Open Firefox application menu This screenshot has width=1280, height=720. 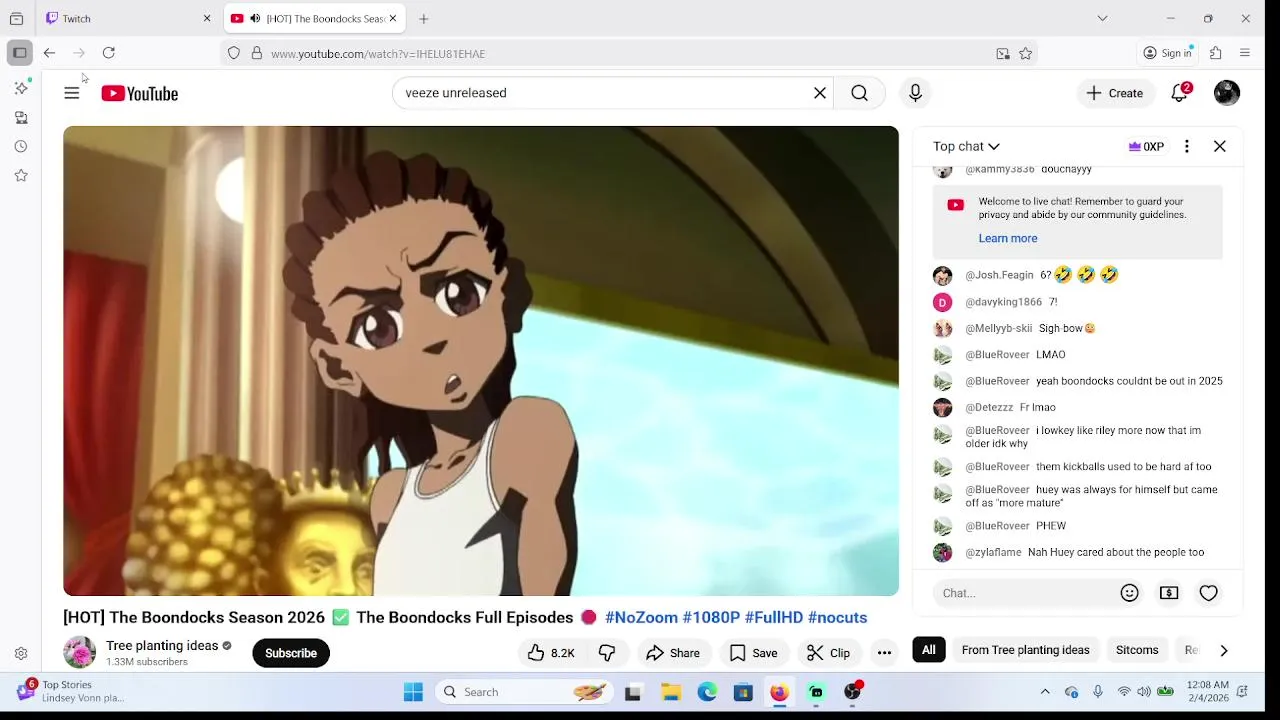(1245, 53)
